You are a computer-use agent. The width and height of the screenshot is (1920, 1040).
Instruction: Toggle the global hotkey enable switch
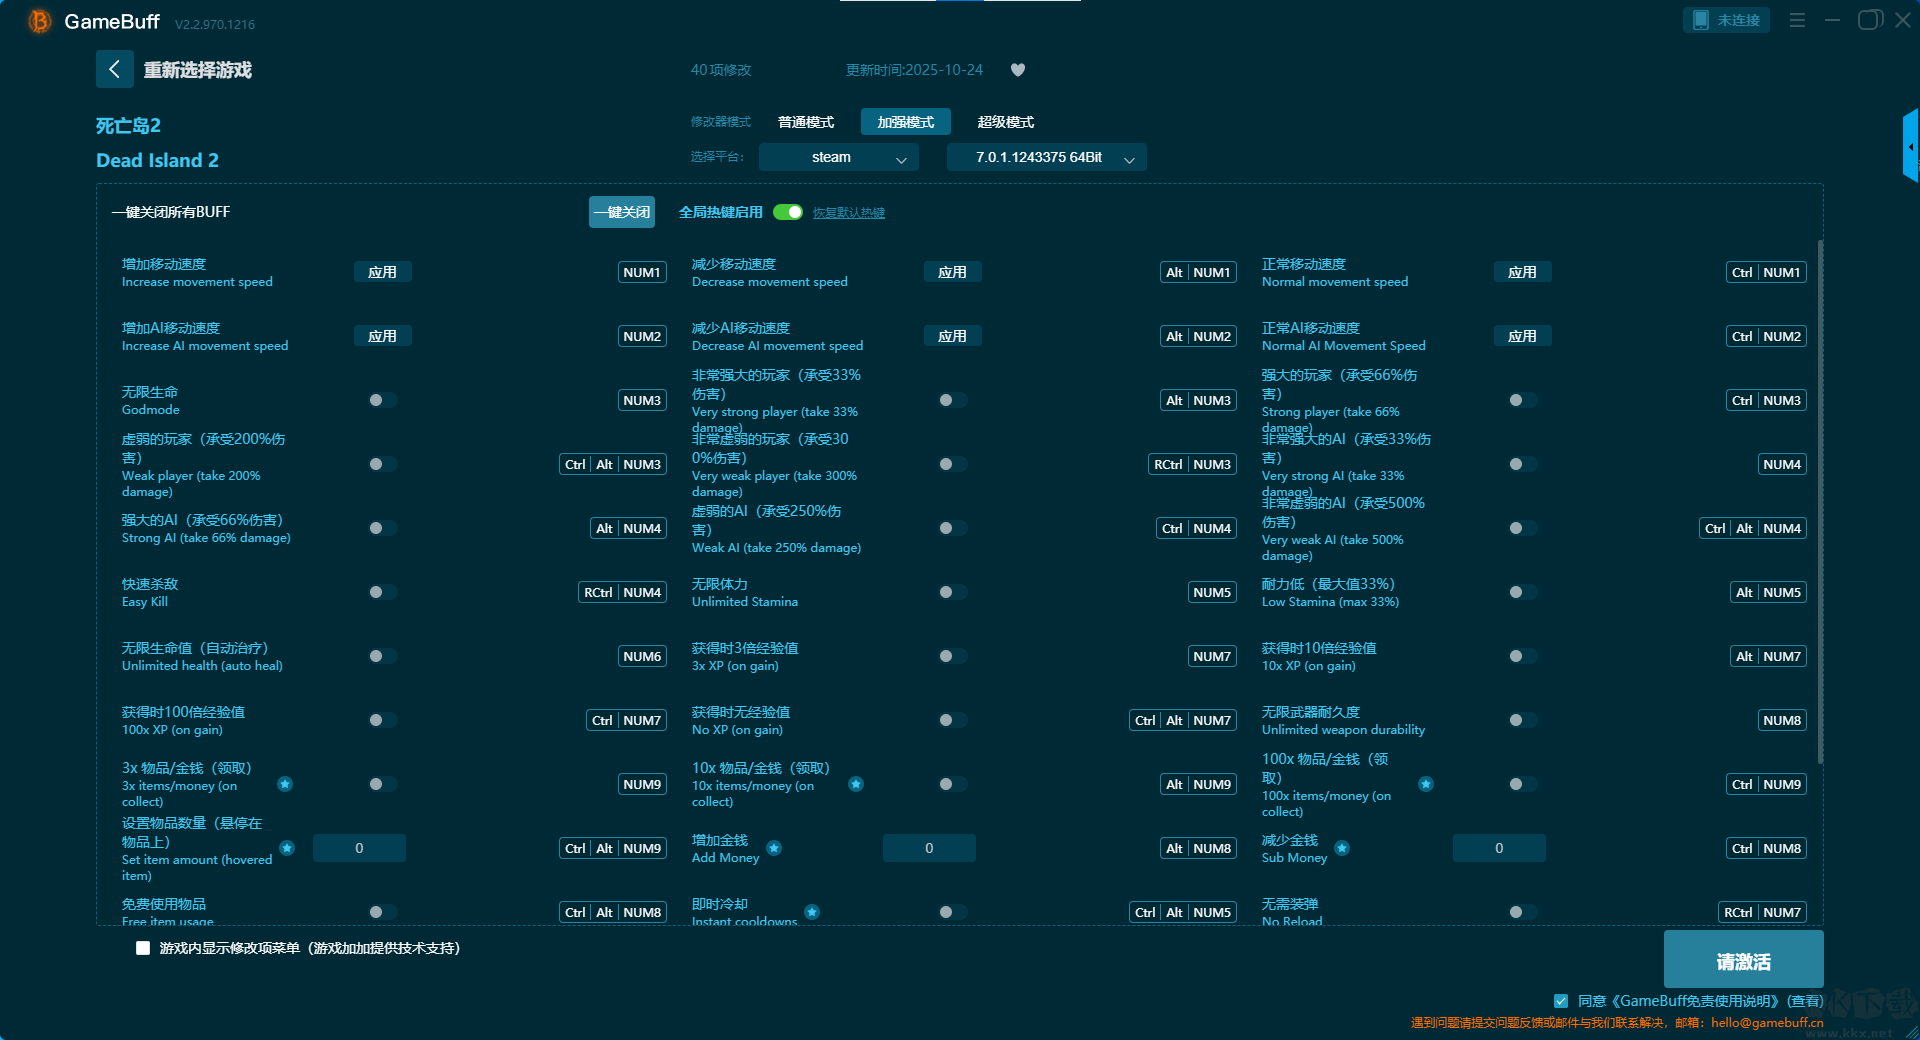(788, 212)
